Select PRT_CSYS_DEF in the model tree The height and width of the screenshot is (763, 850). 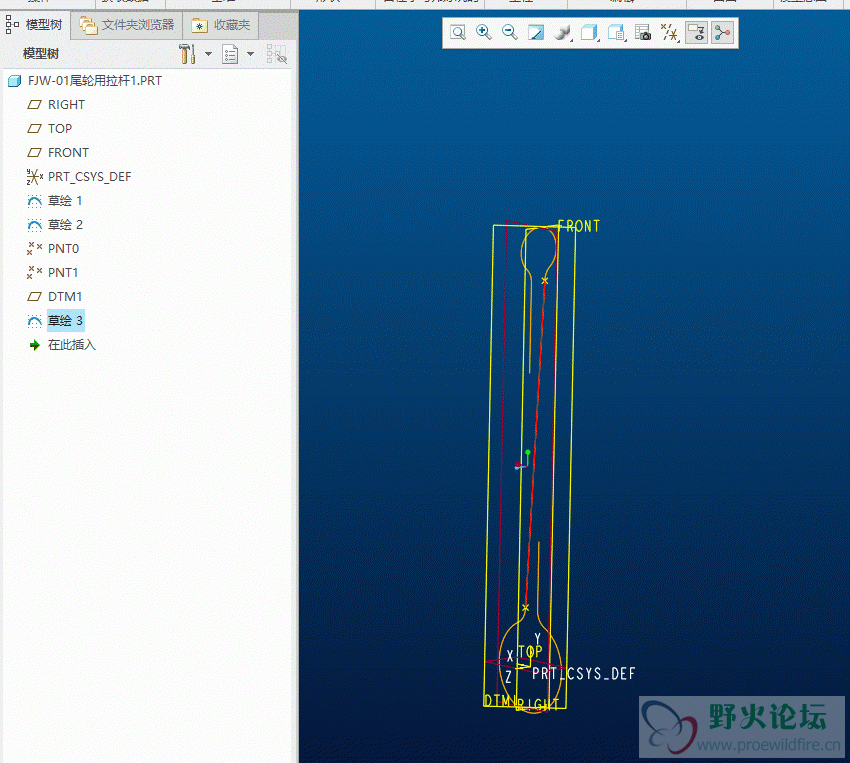coord(79,177)
